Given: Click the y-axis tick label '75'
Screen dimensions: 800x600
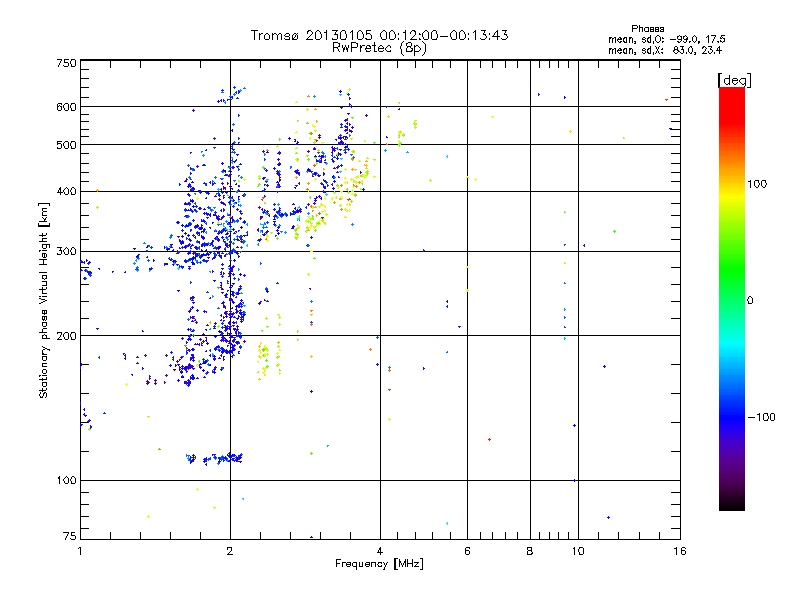Looking at the screenshot, I should tap(70, 536).
